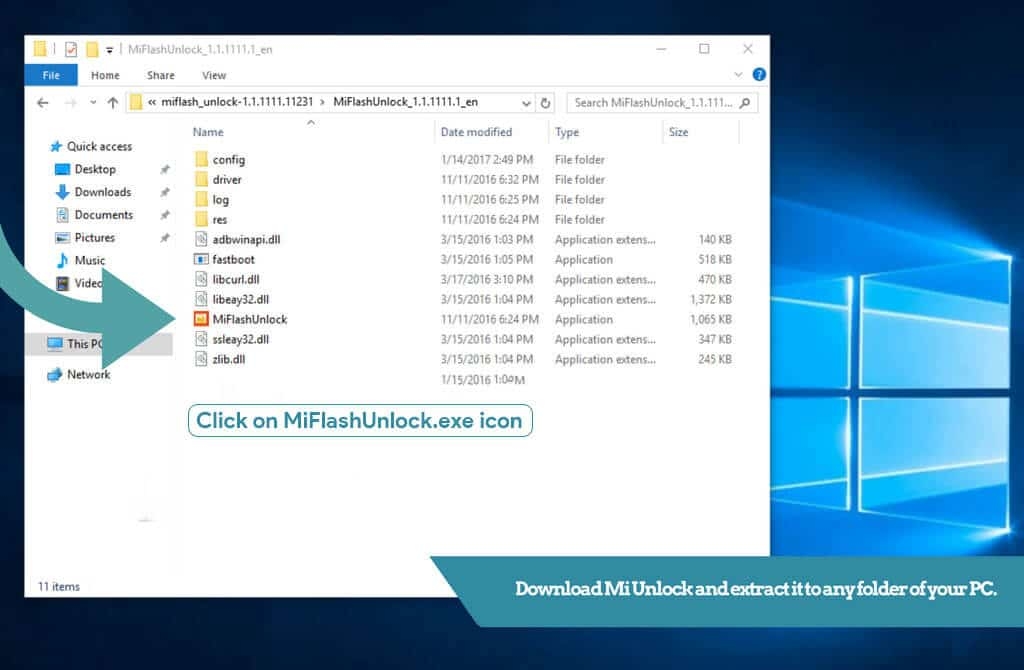
Task: Click the Quick access star icon
Action: pyautogui.click(x=56, y=146)
